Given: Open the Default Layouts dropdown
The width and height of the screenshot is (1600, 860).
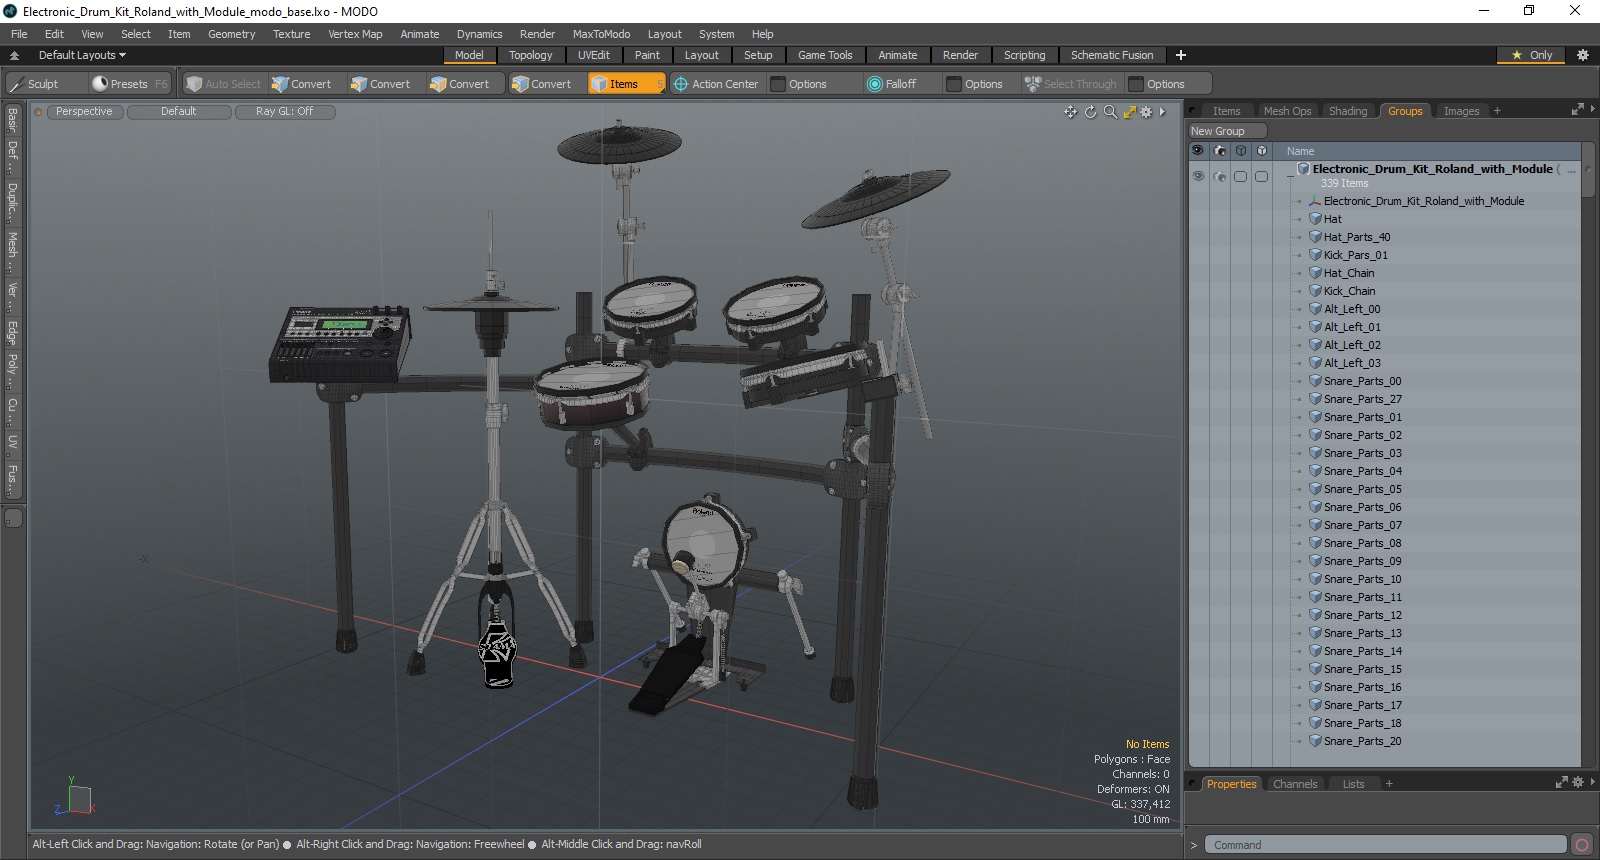Looking at the screenshot, I should coord(82,55).
